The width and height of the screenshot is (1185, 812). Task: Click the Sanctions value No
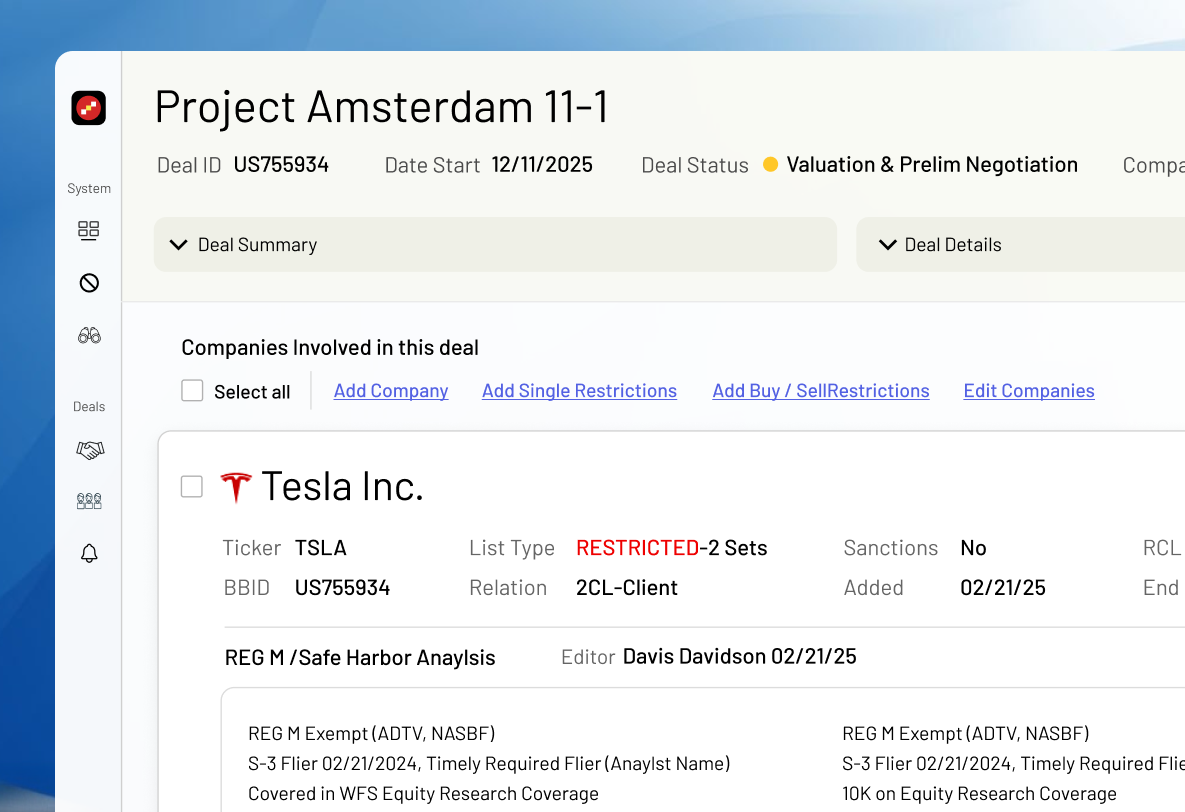coord(973,548)
